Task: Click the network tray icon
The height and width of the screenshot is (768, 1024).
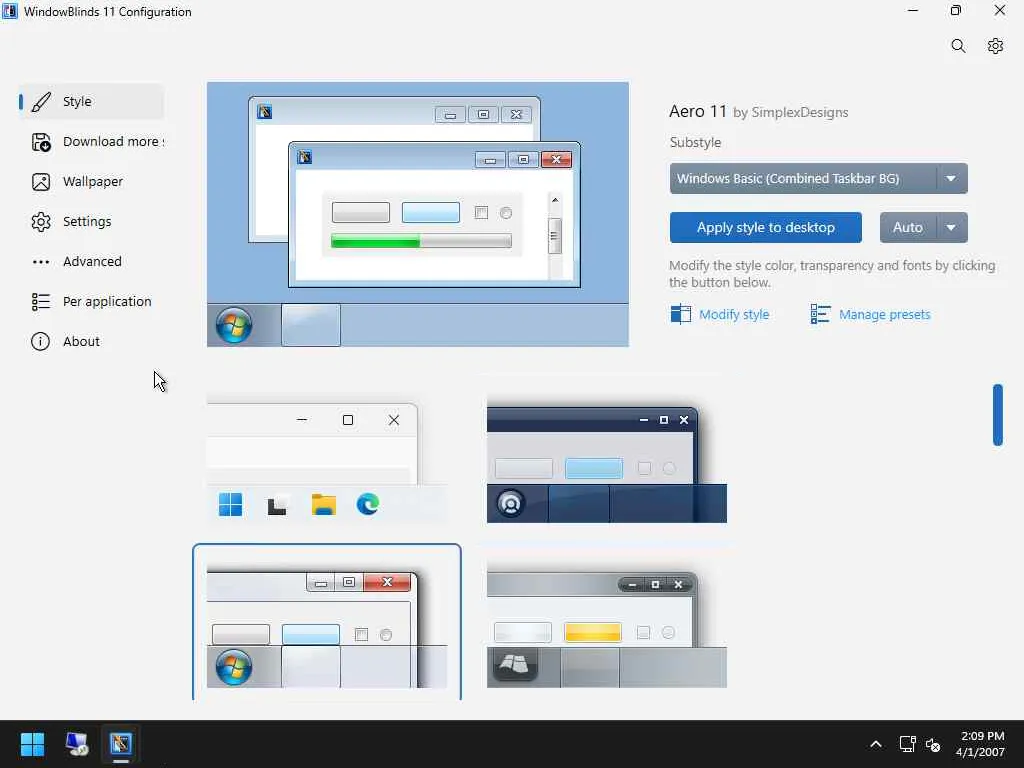Action: point(907,744)
